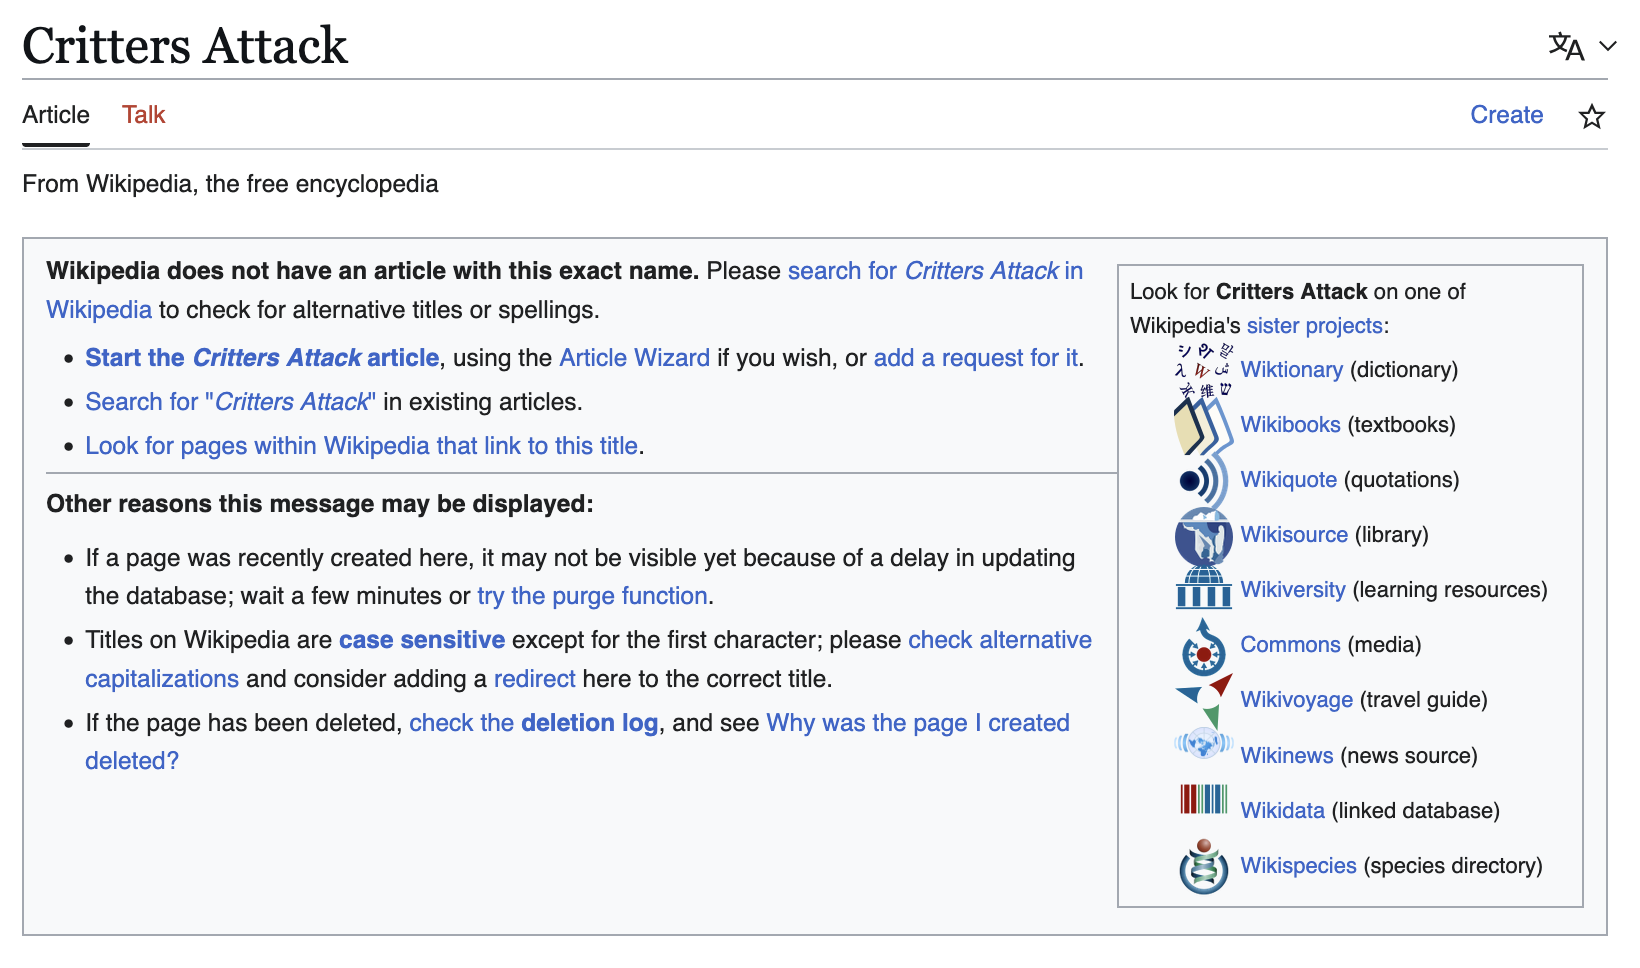The width and height of the screenshot is (1640, 968).
Task: Click the Wikinews news source icon
Action: point(1201,756)
